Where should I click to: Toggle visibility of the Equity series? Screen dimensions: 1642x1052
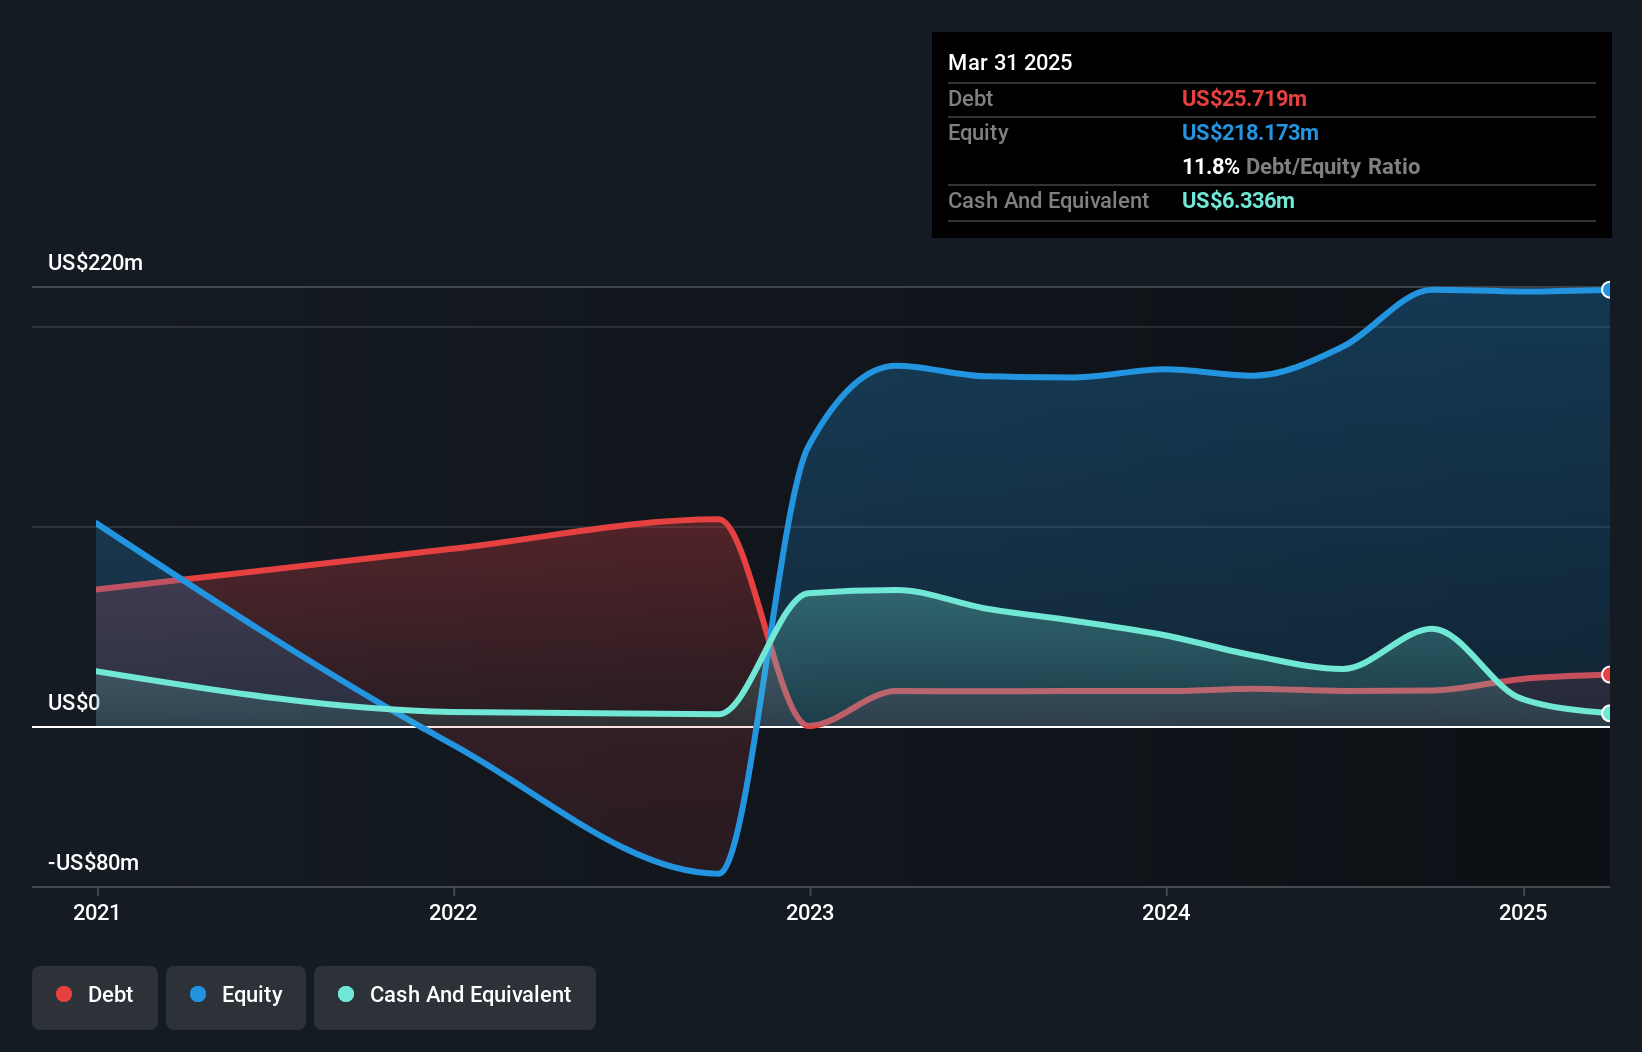pyautogui.click(x=235, y=994)
